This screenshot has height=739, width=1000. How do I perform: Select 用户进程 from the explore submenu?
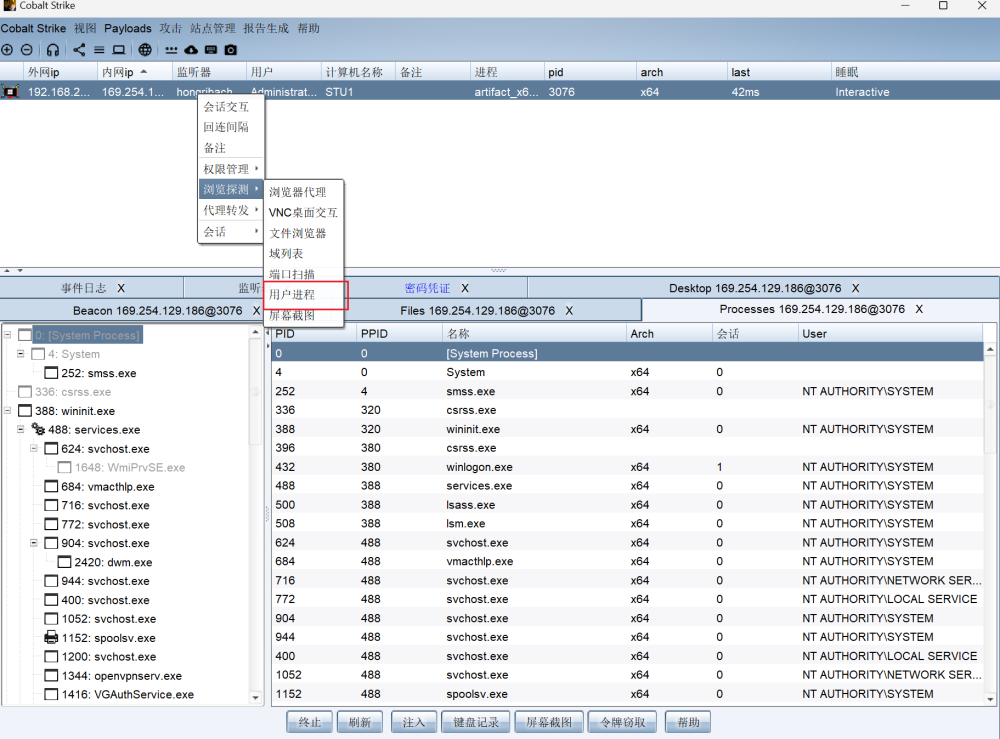292,295
